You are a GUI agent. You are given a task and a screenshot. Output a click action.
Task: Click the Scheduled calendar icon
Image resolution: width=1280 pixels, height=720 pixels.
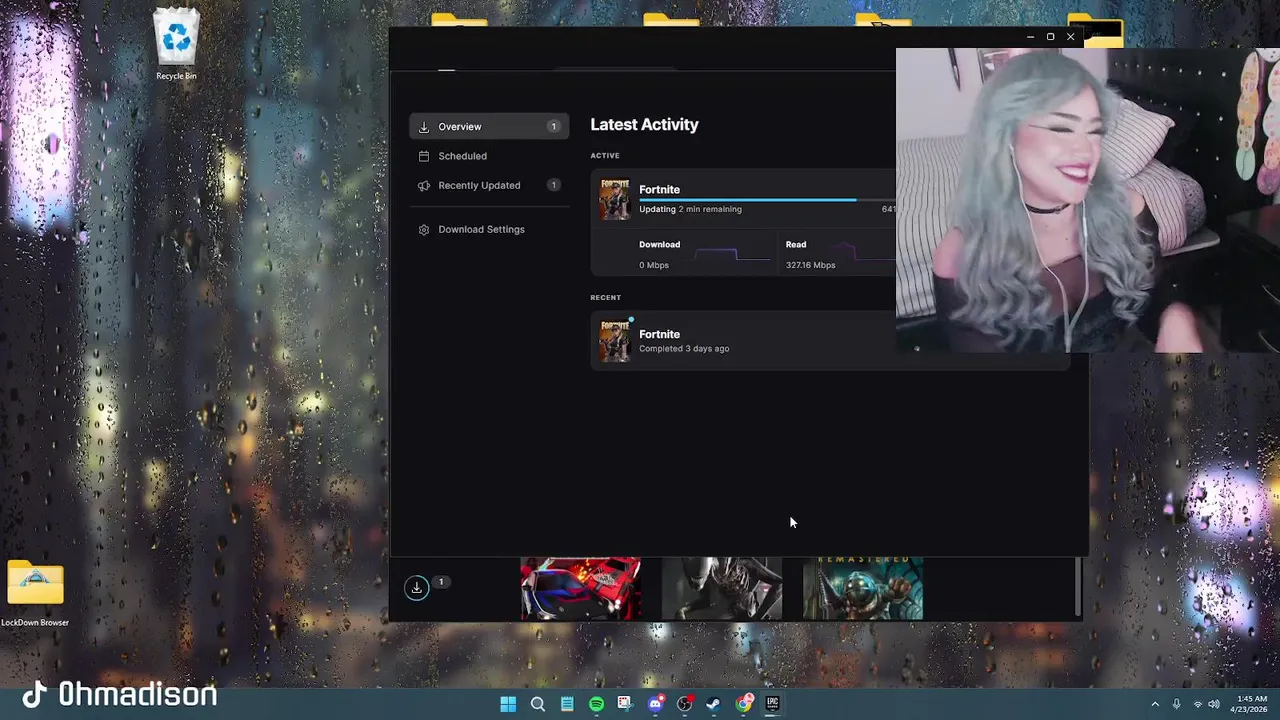pos(424,156)
